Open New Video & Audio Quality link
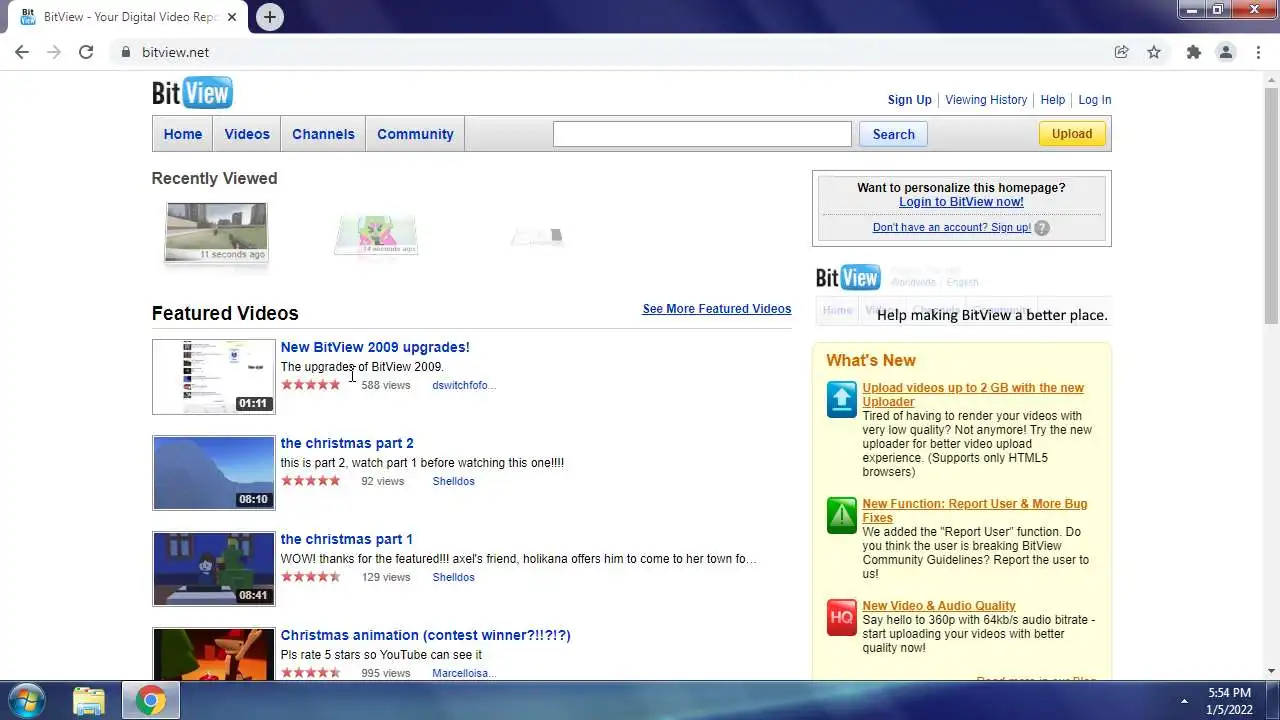 pos(939,606)
